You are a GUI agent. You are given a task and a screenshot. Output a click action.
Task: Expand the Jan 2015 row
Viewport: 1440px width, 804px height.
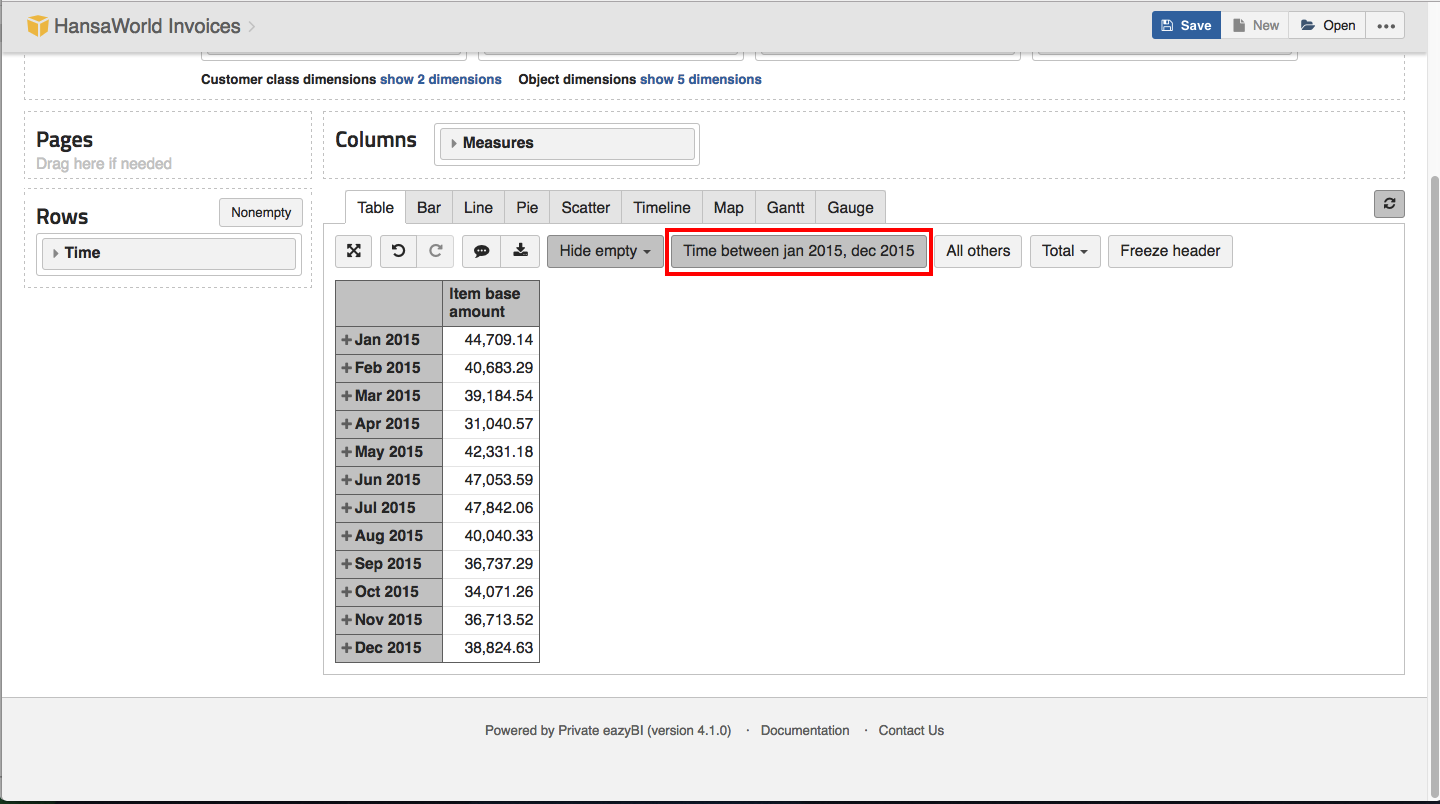[347, 340]
